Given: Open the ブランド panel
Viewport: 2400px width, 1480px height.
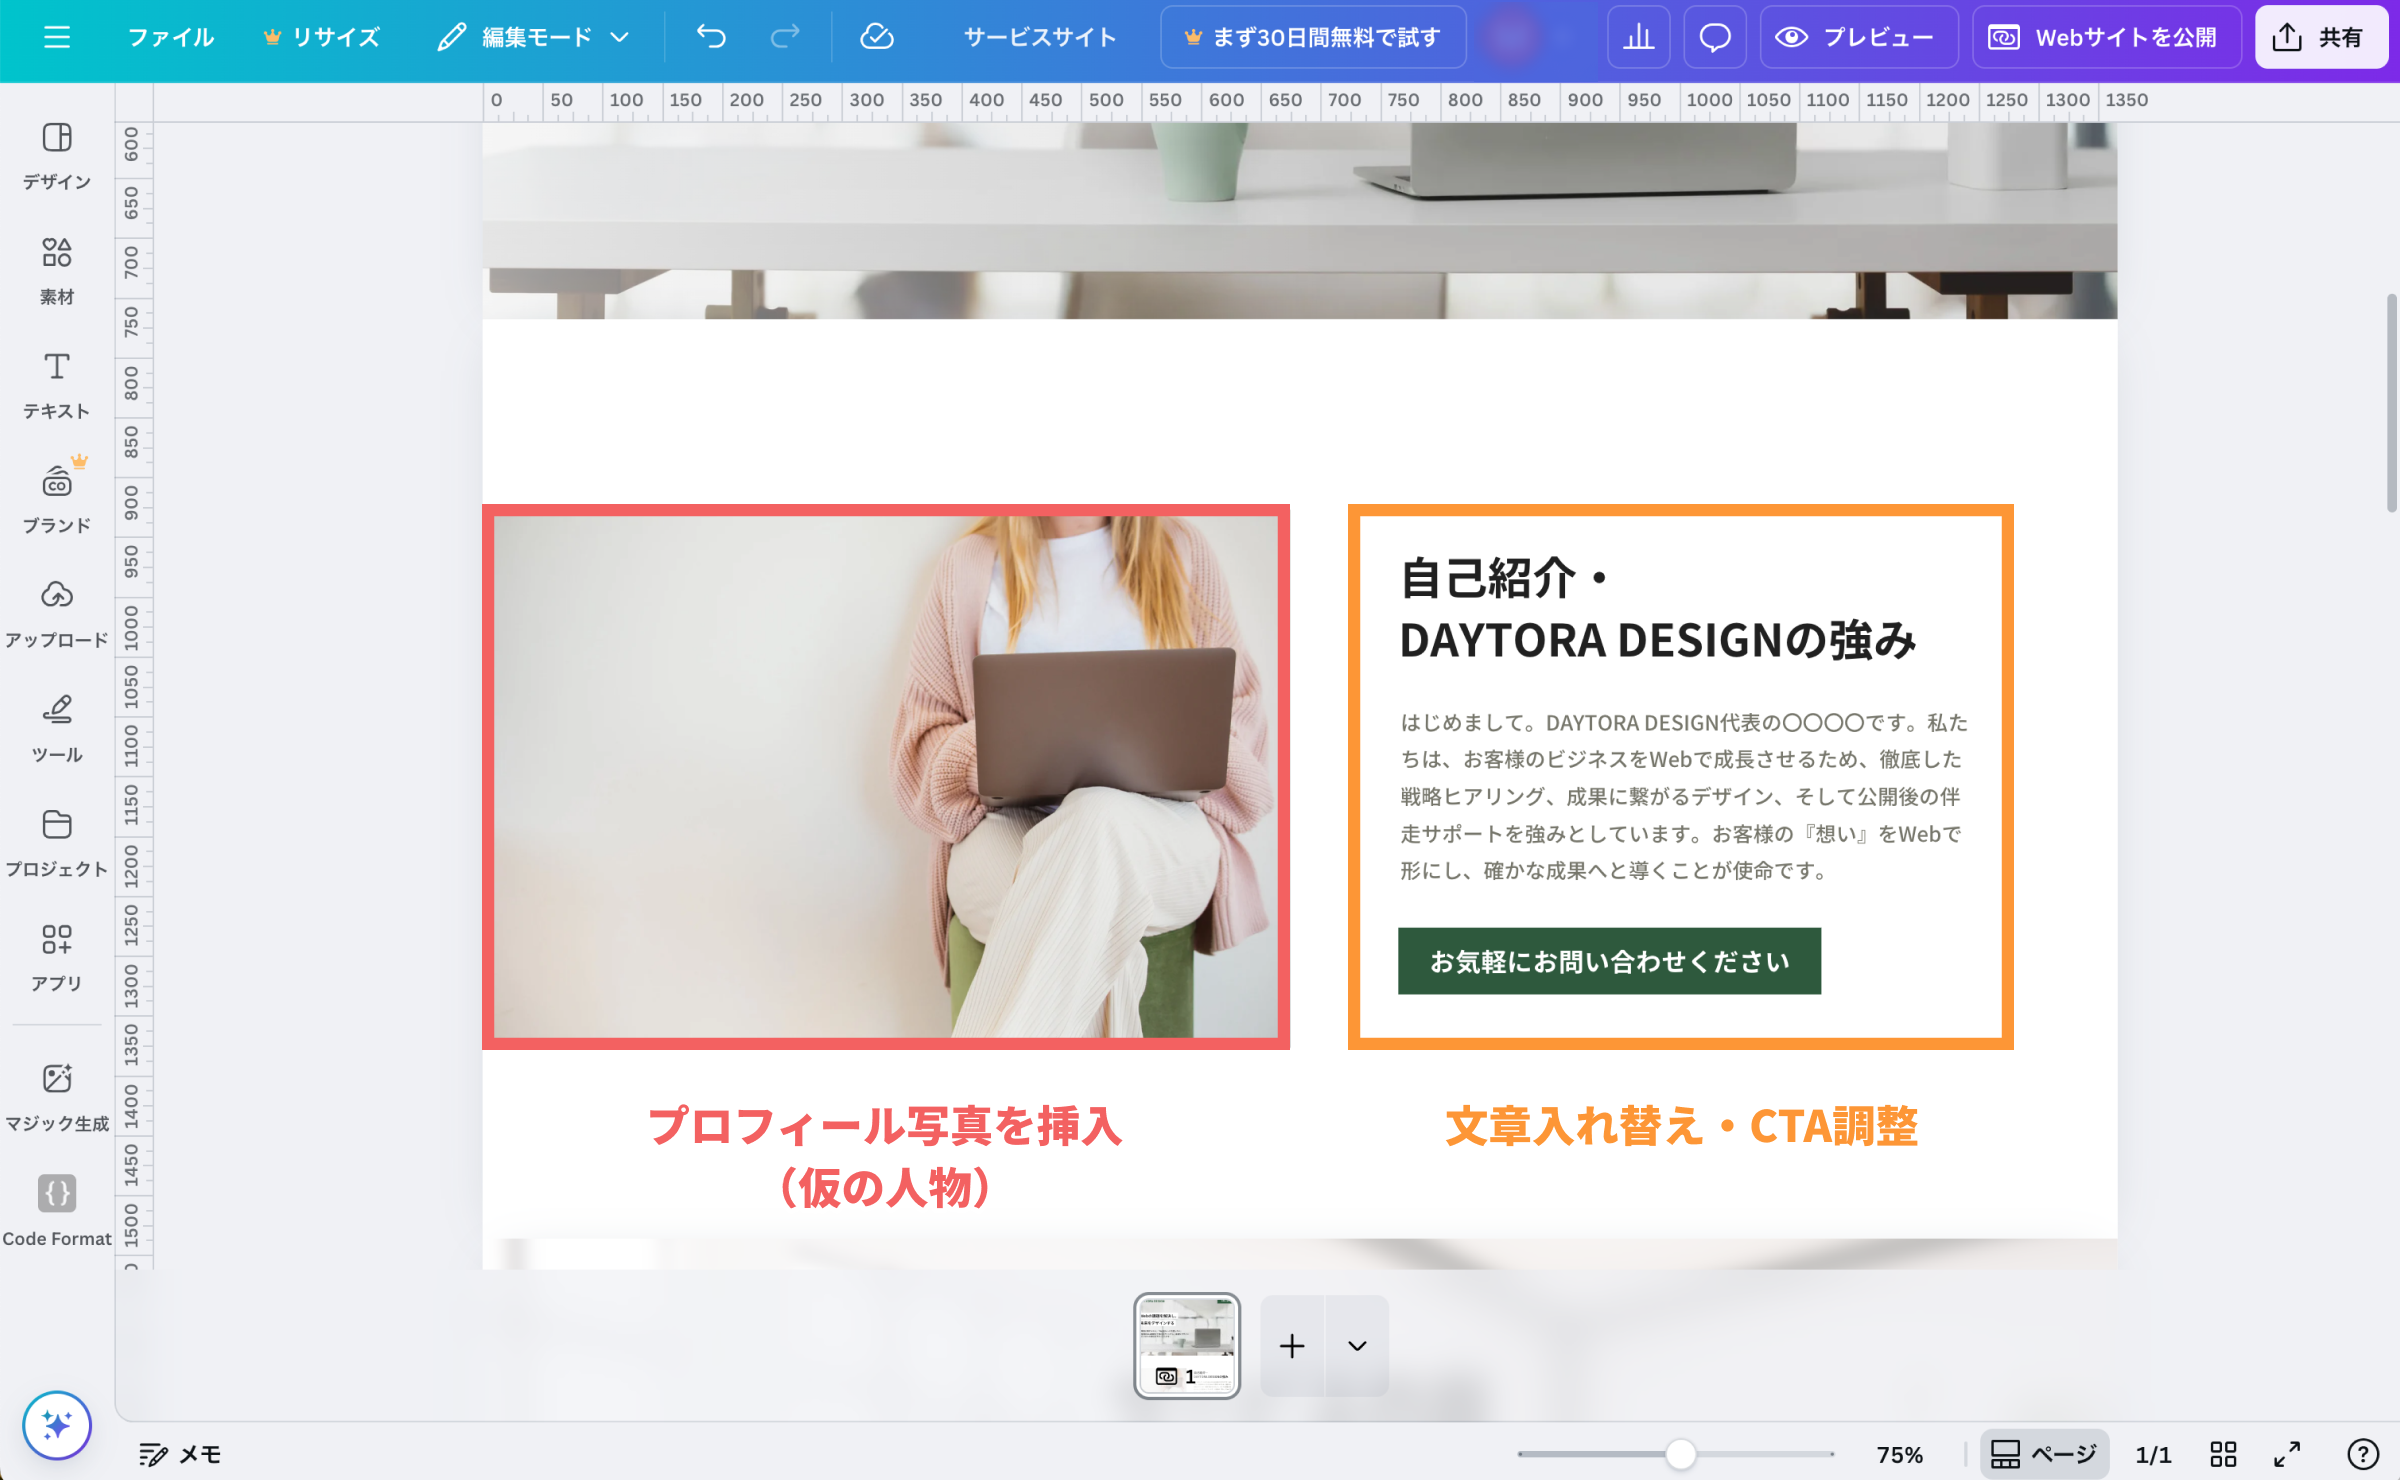Looking at the screenshot, I should (x=57, y=499).
